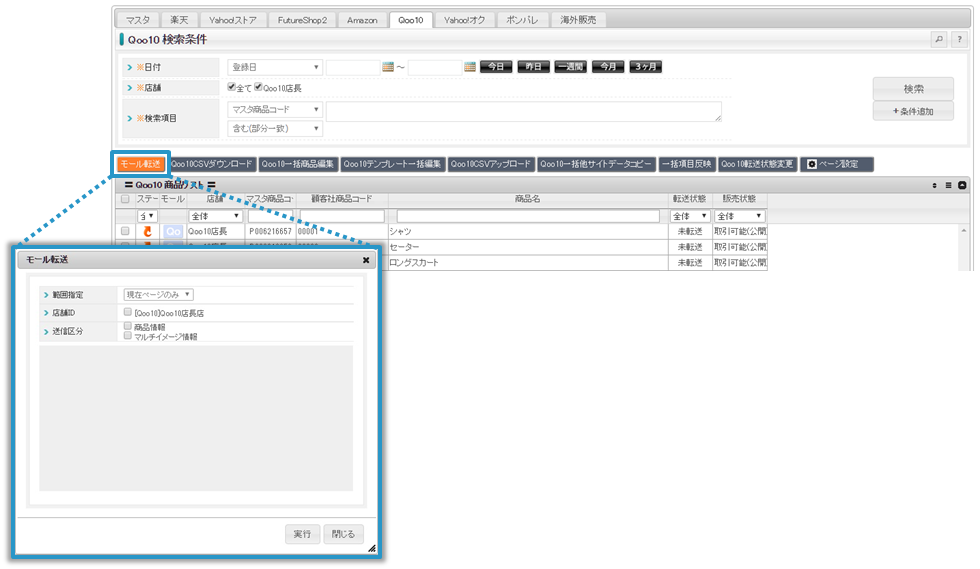This screenshot has width=980, height=569.
Task: Focus the 商品名 column filter field
Action: 528,216
